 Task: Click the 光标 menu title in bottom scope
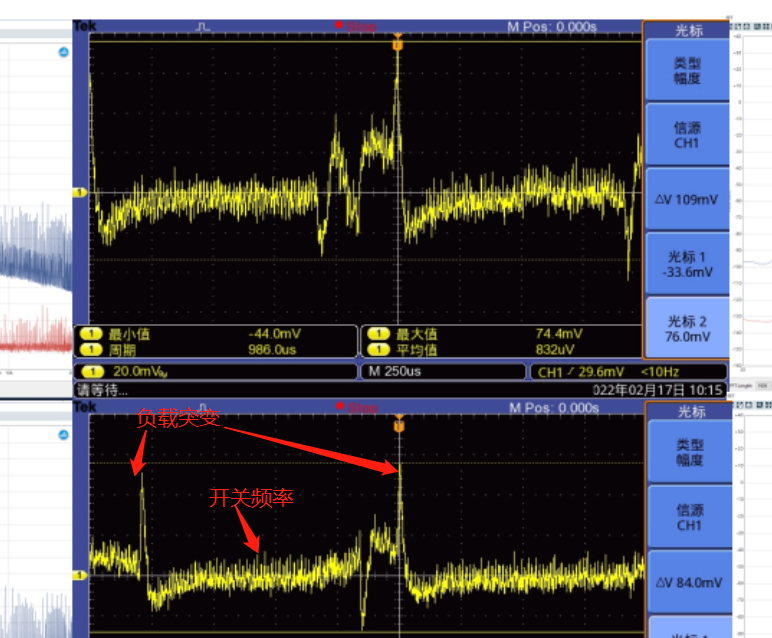pos(691,411)
